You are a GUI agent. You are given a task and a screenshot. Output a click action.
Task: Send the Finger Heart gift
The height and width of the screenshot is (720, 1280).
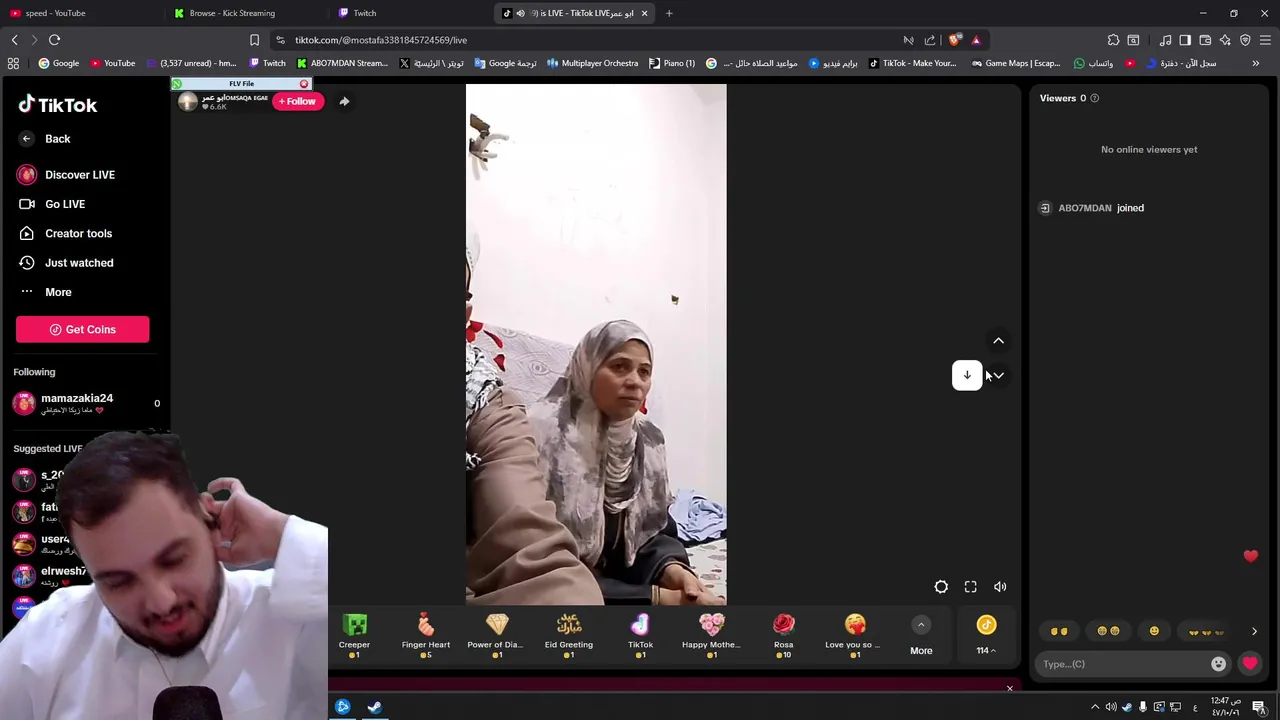426,636
